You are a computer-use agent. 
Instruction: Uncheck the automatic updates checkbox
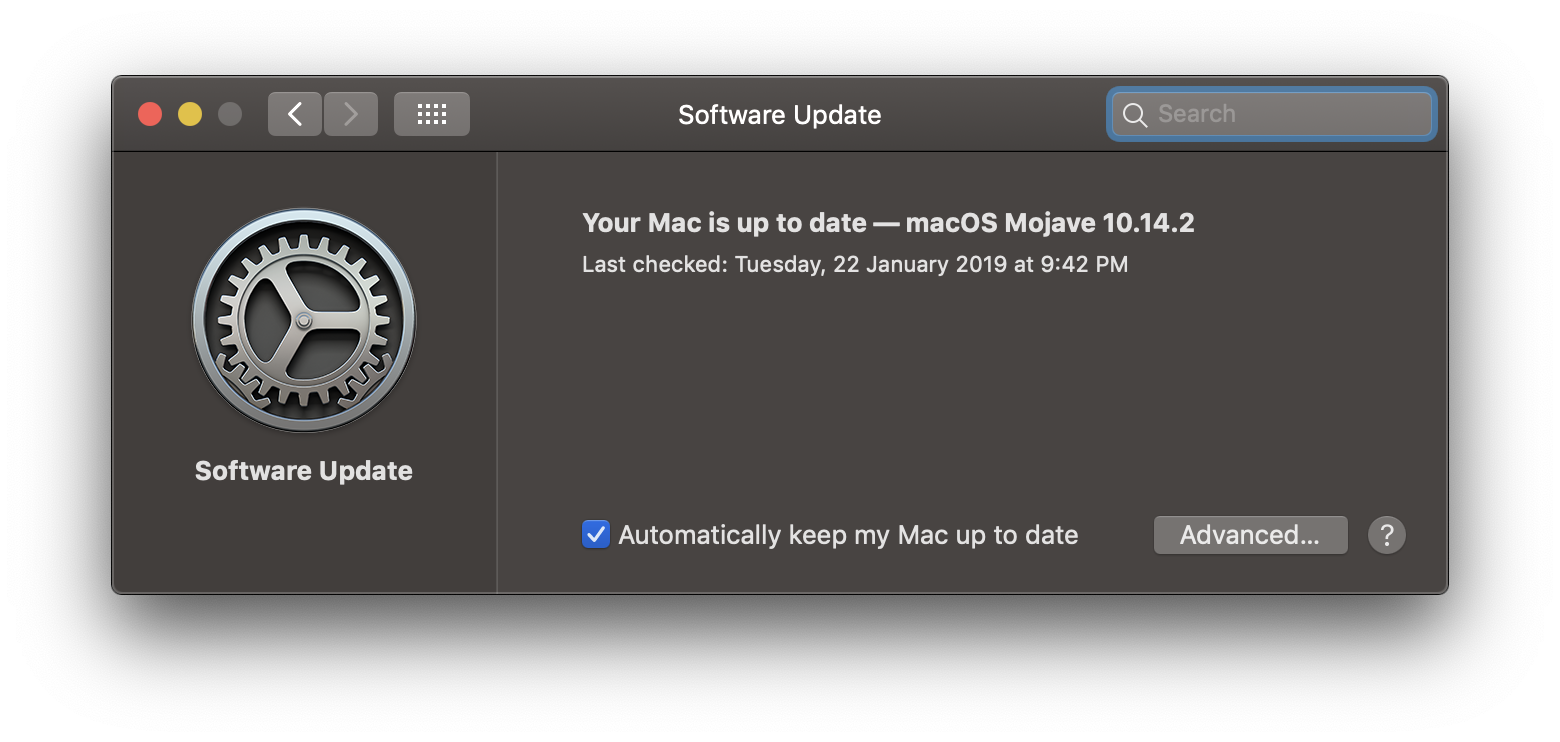(x=596, y=534)
